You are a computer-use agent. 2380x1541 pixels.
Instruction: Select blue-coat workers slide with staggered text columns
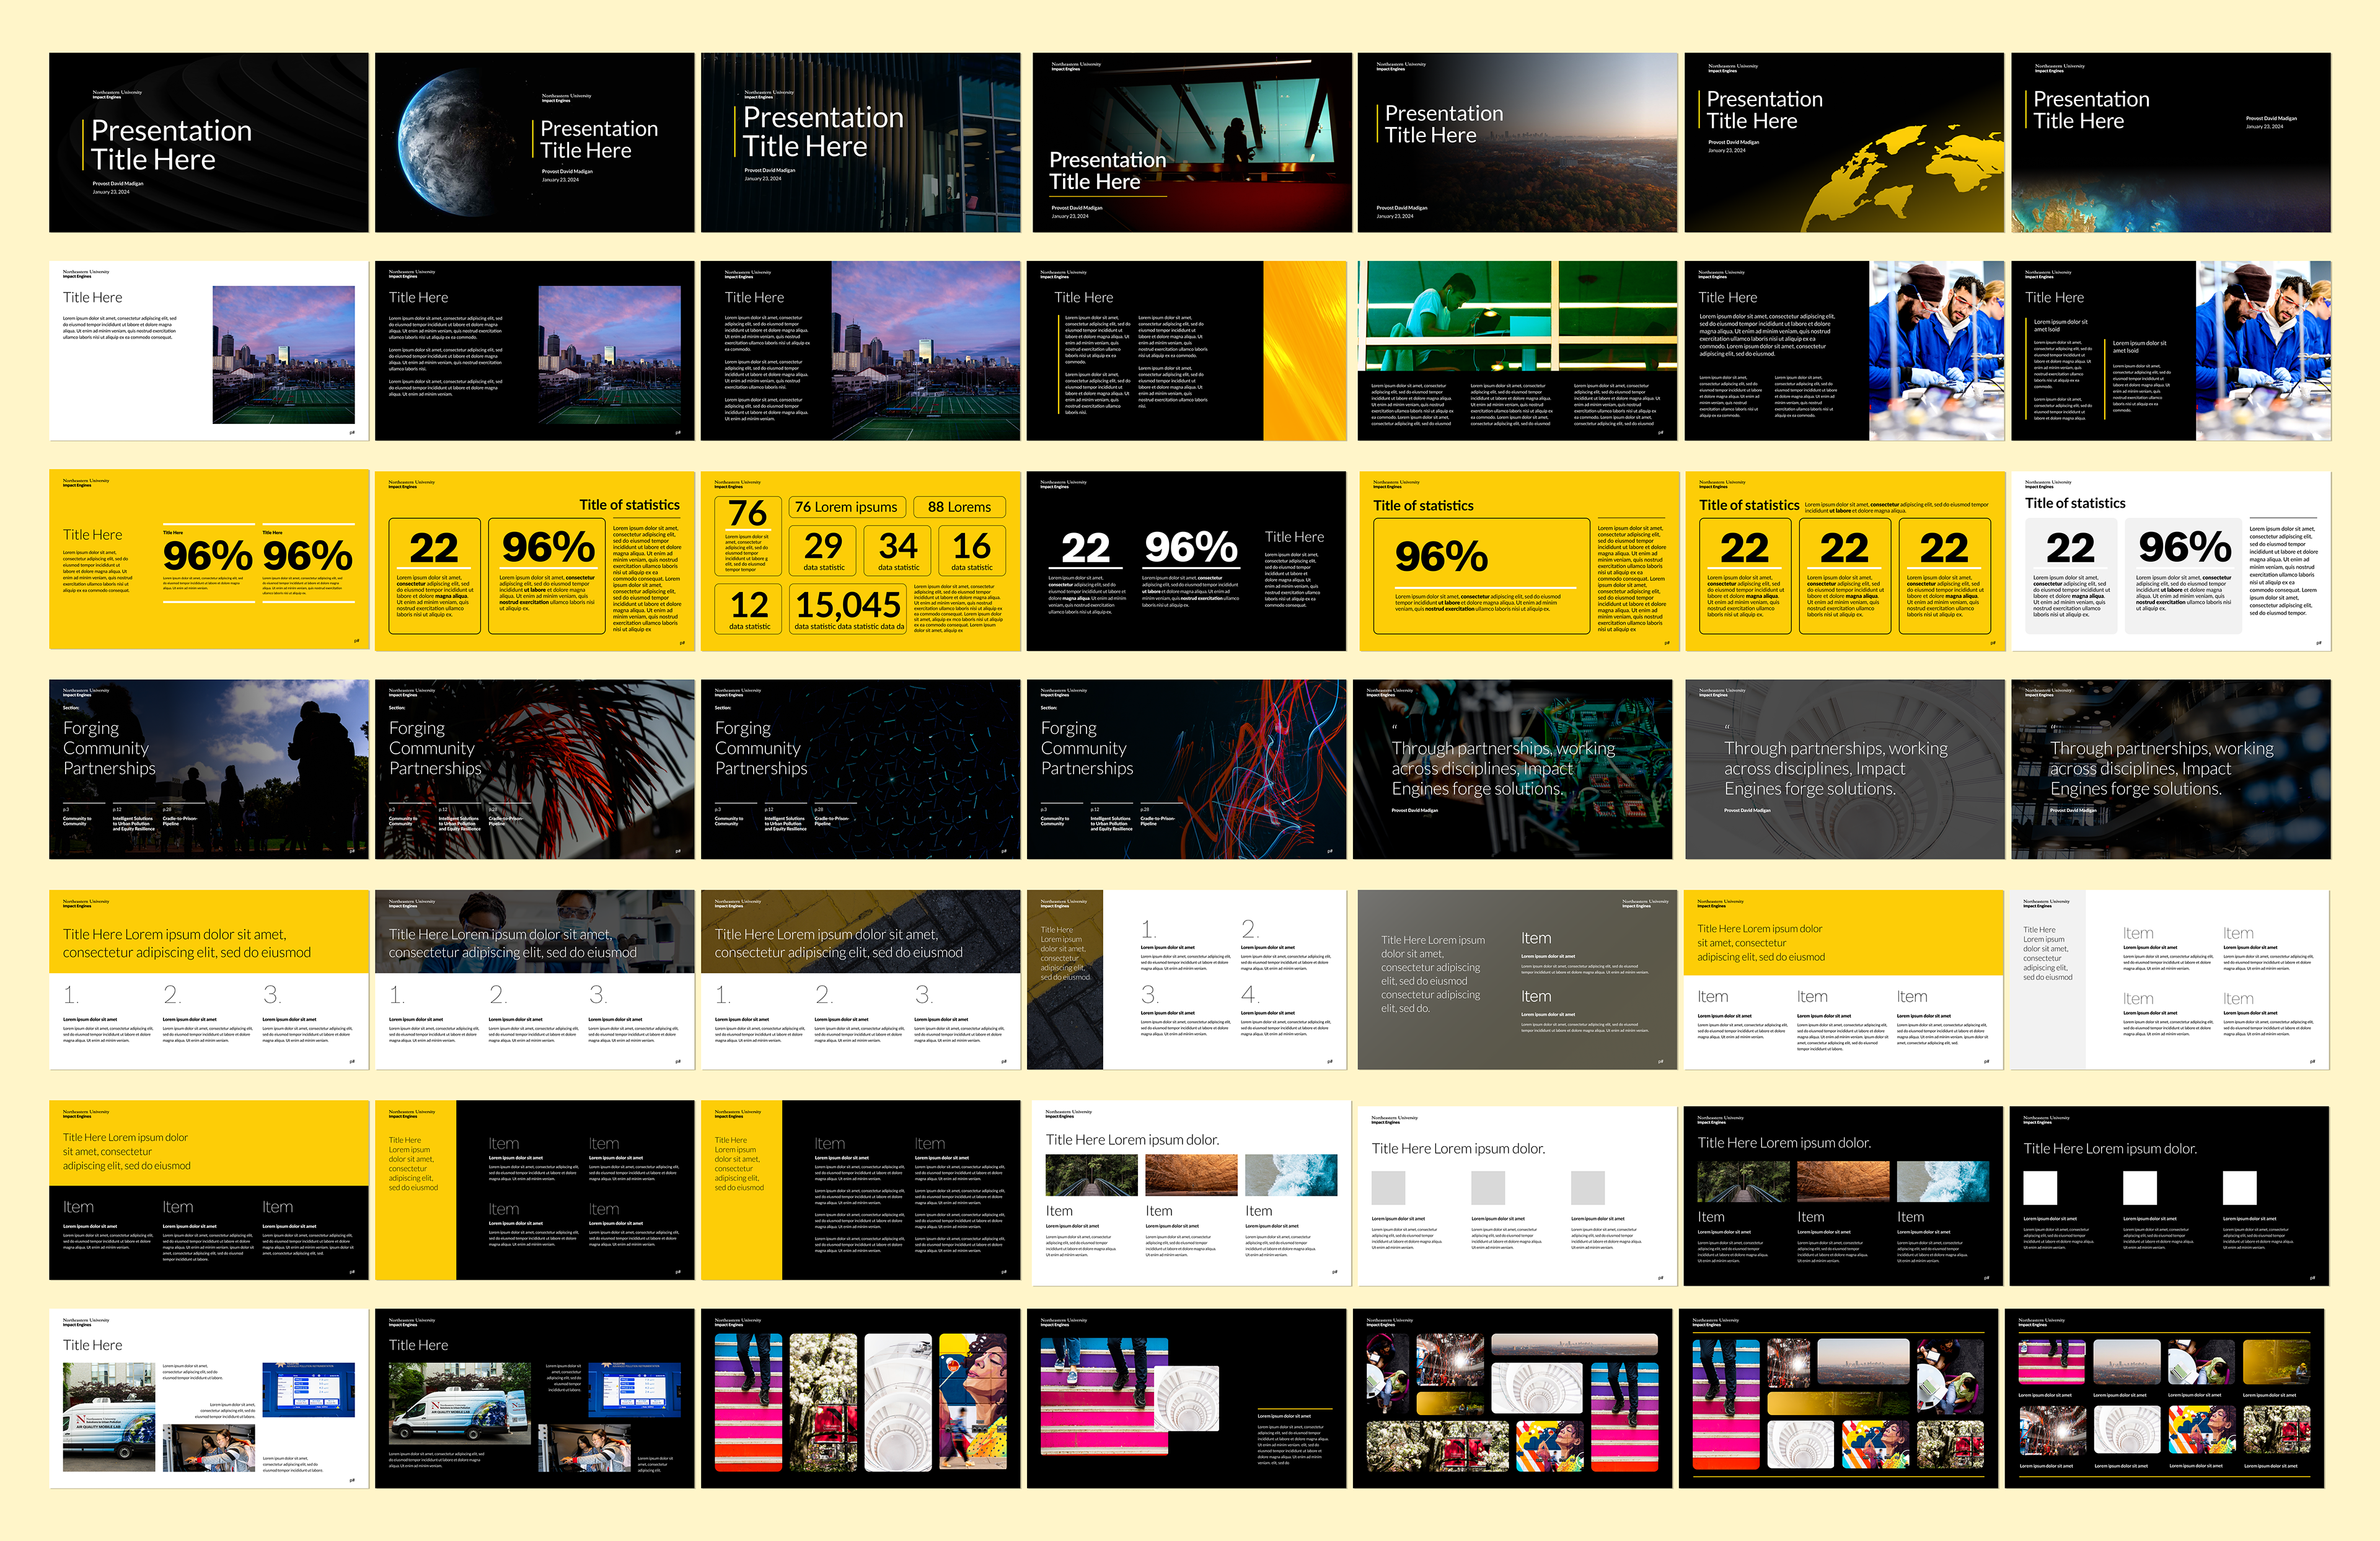click(x=2171, y=351)
